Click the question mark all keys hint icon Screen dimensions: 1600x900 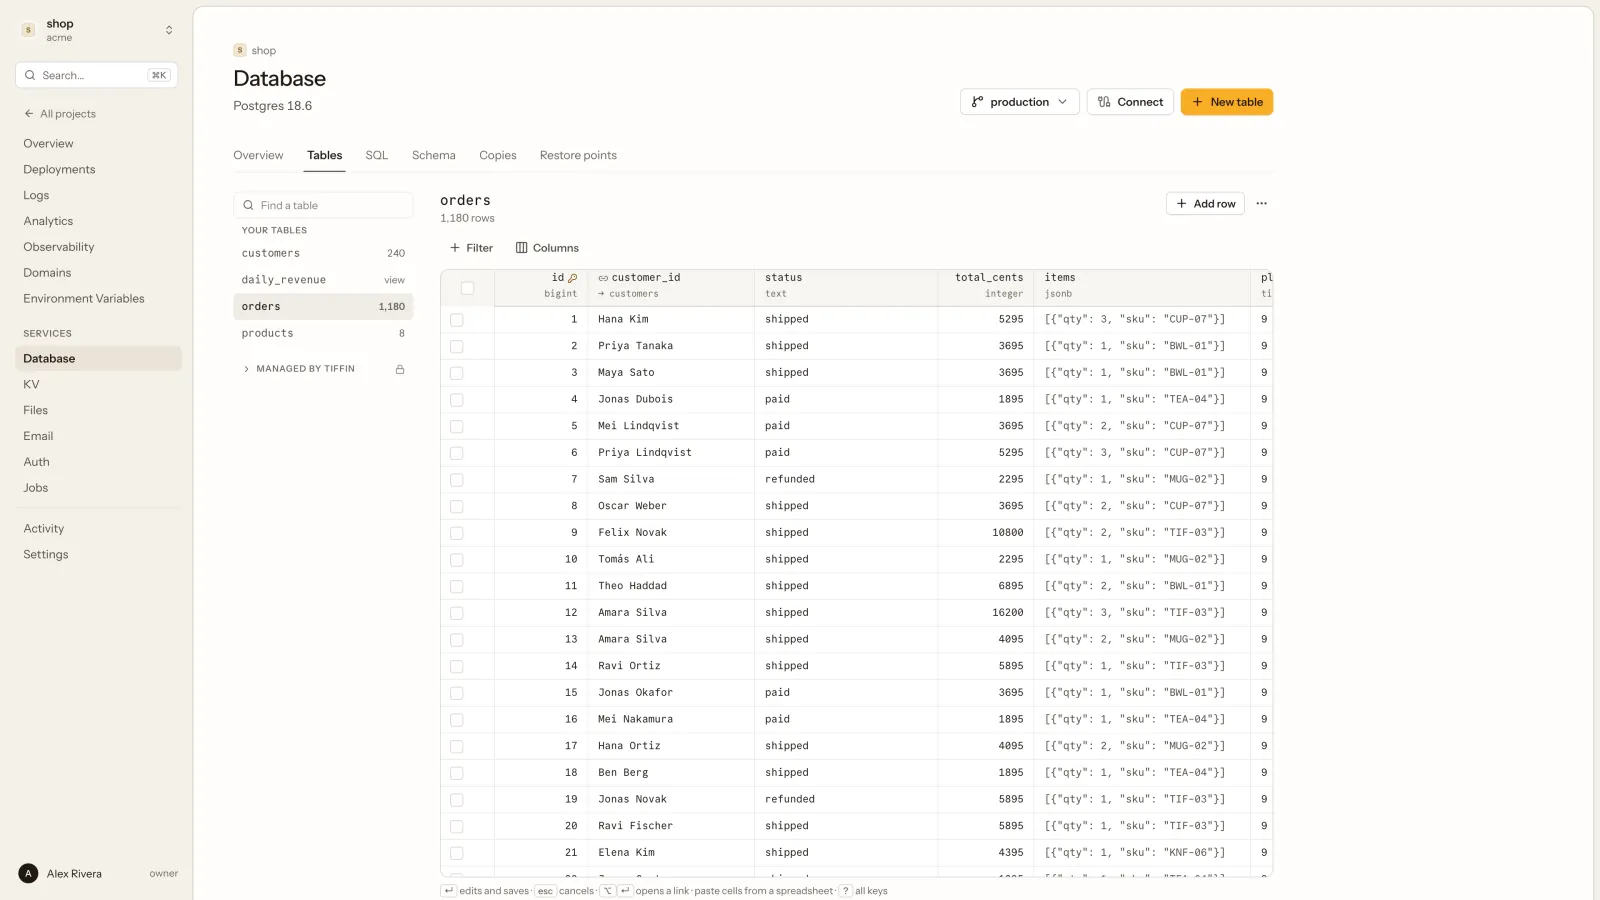pos(846,891)
